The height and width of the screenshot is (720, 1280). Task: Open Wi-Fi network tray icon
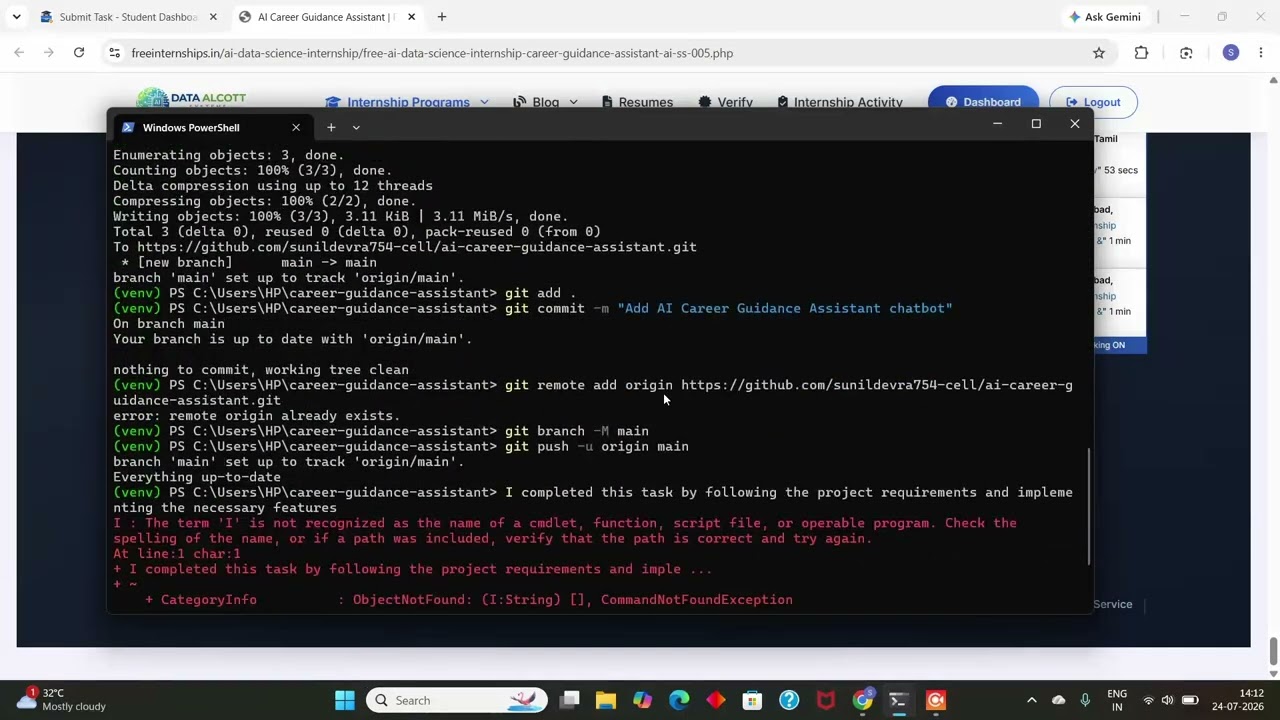pos(1148,700)
